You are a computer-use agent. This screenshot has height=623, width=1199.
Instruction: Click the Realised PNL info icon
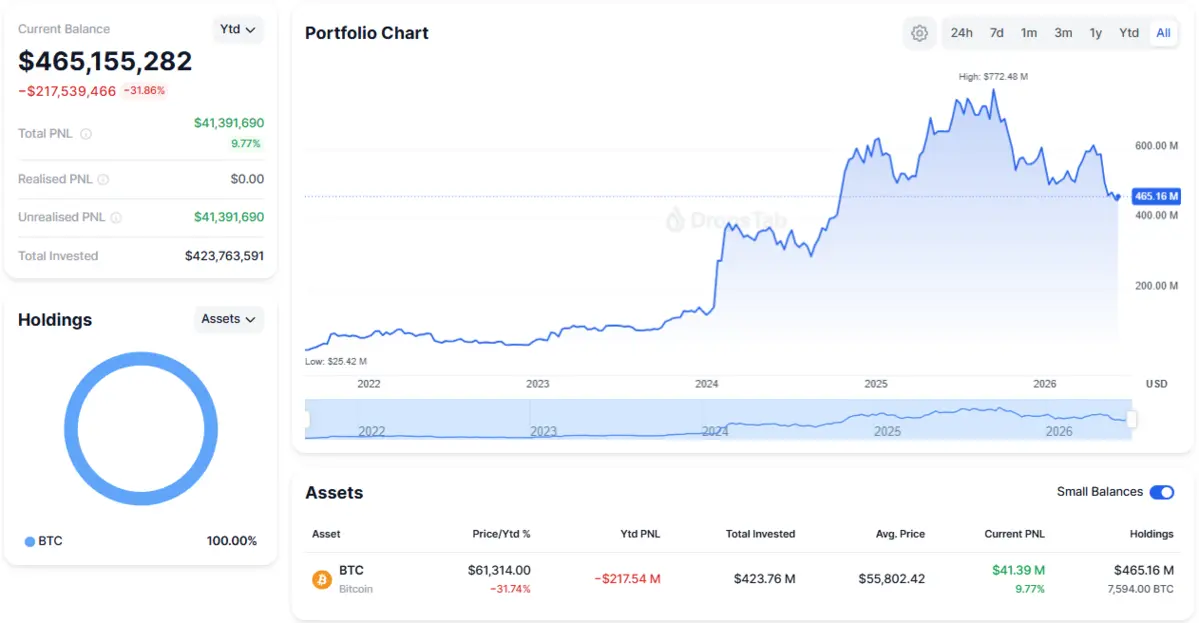[x=103, y=180]
